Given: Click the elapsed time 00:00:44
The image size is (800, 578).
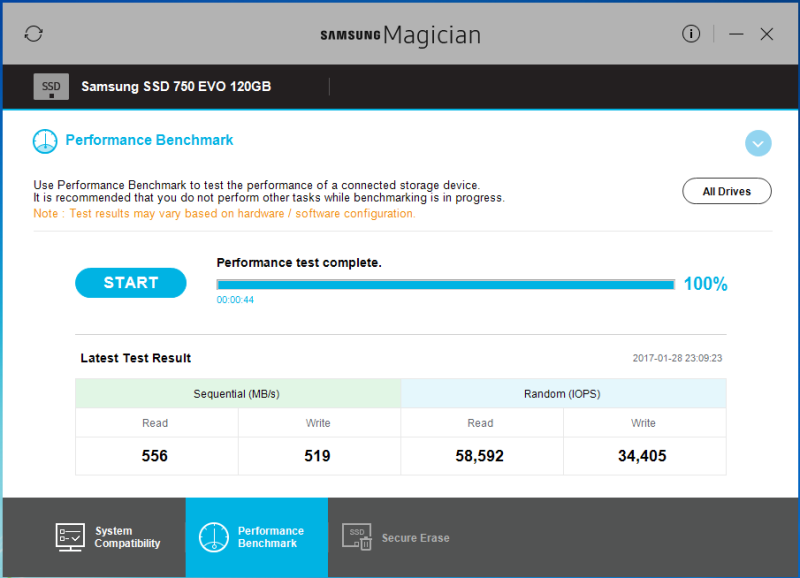Looking at the screenshot, I should point(235,300).
